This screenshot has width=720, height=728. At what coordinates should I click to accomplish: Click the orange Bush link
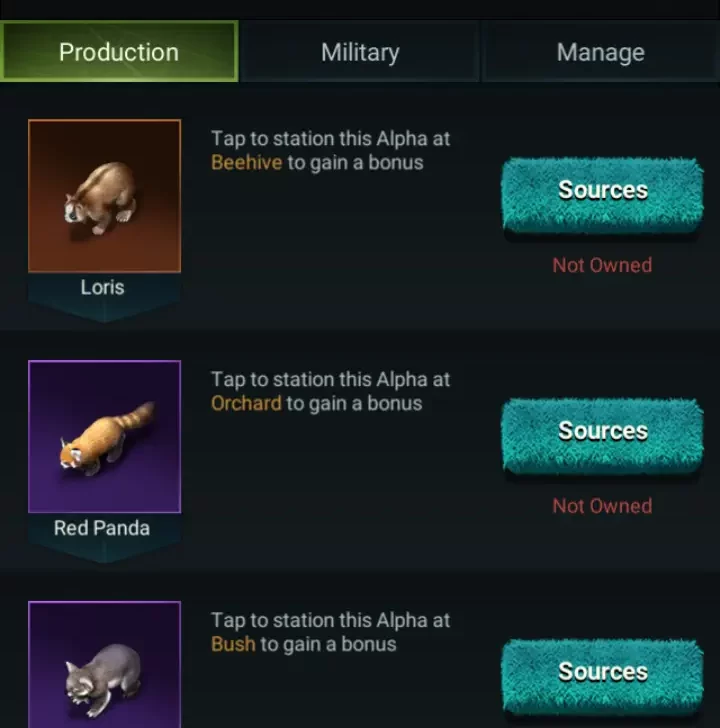coord(233,645)
